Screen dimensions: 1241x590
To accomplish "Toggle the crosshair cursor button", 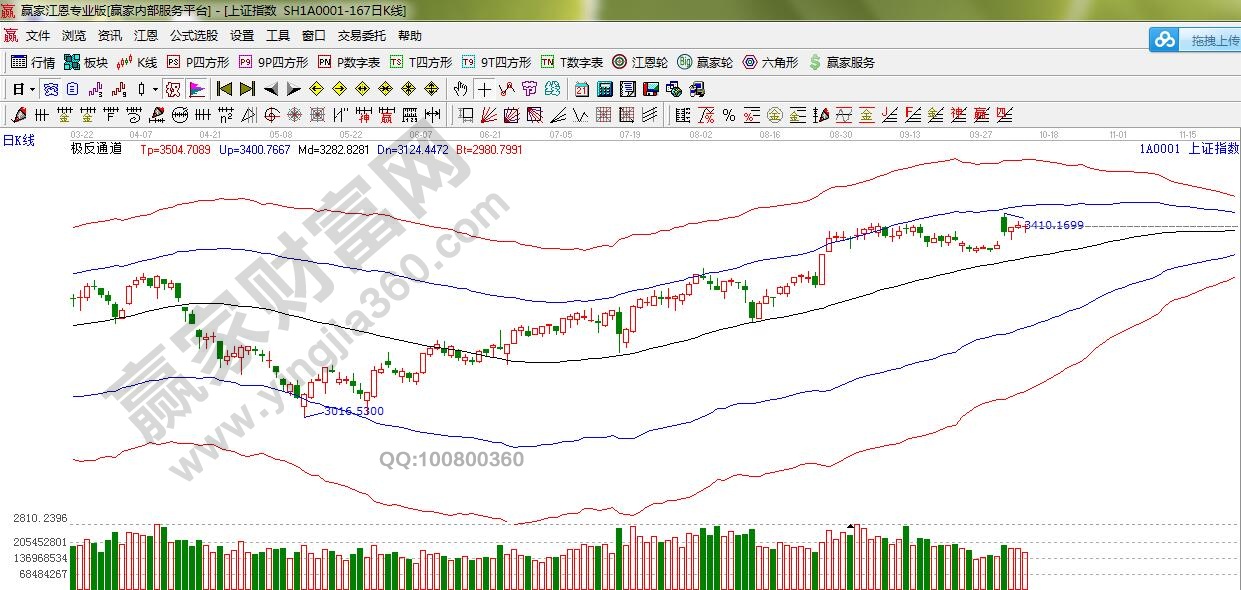I will click(484, 89).
